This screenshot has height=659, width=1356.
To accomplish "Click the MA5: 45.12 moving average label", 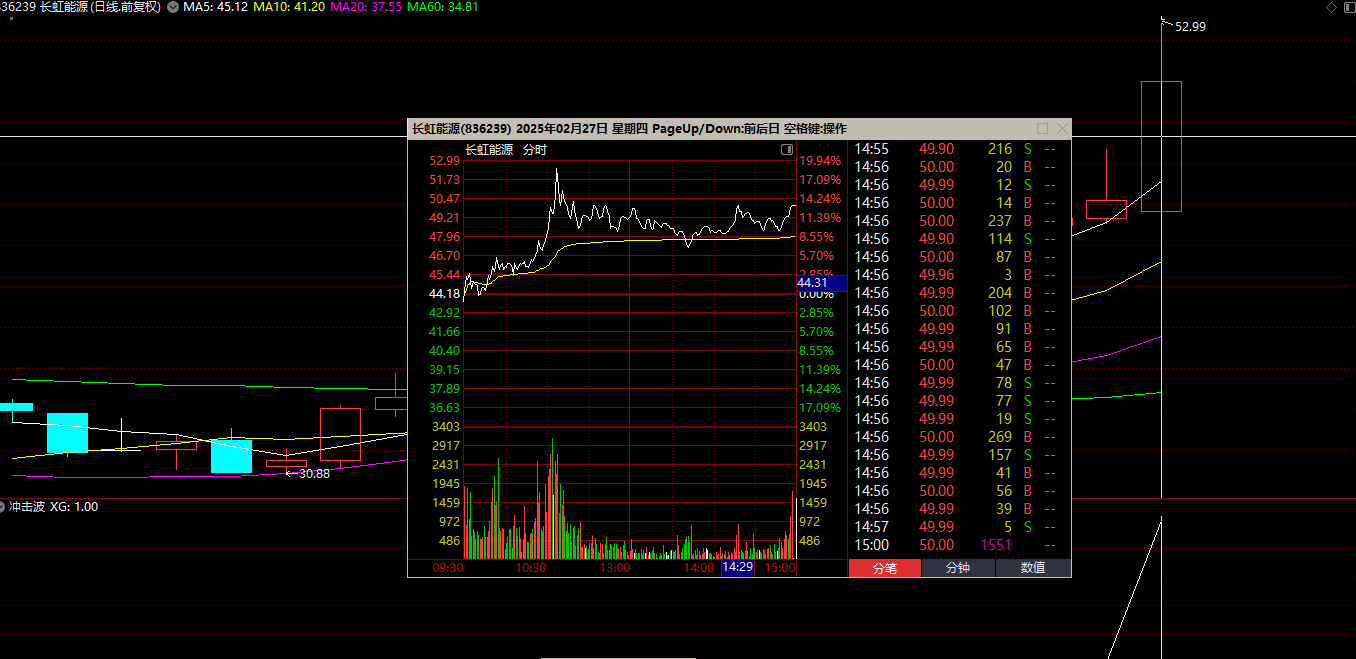I will [215, 7].
